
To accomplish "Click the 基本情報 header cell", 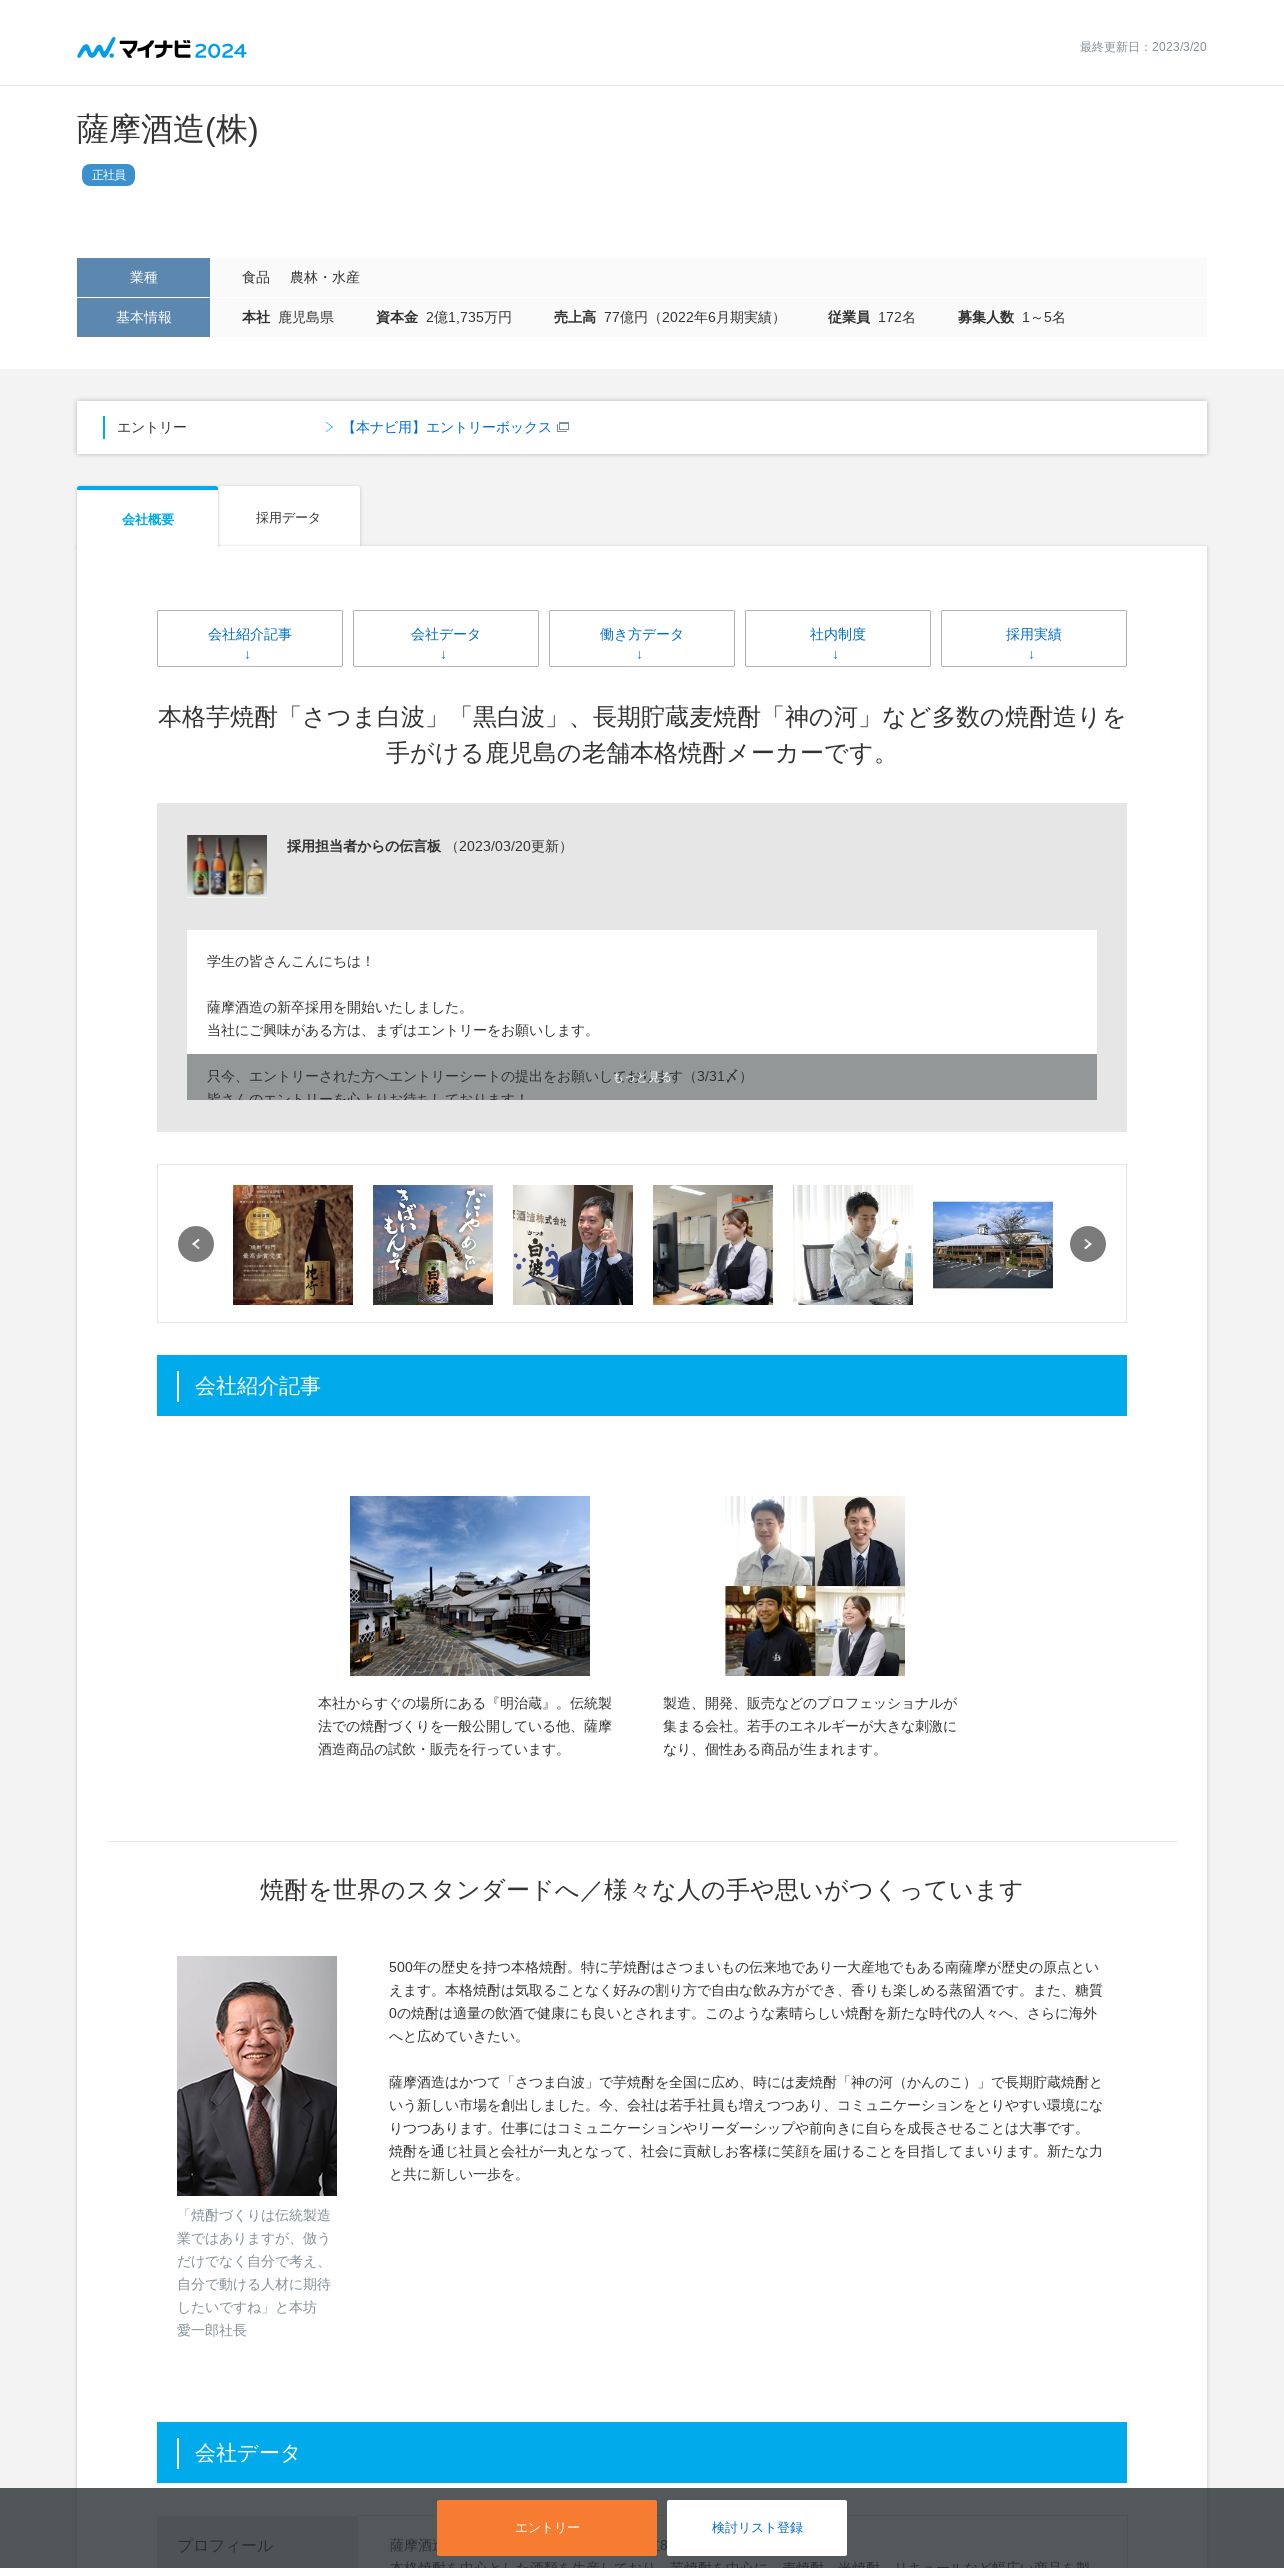I will point(143,317).
